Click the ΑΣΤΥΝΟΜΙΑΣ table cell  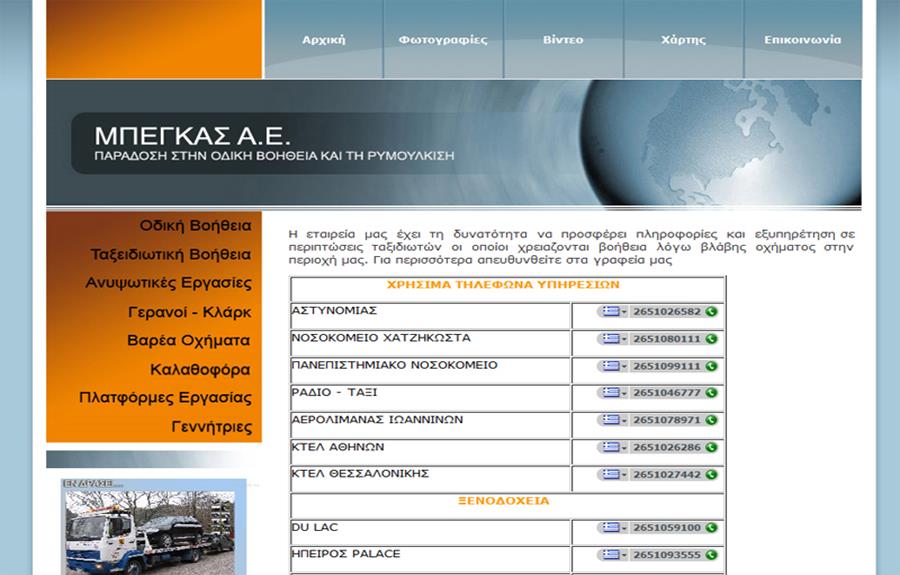[430, 316]
